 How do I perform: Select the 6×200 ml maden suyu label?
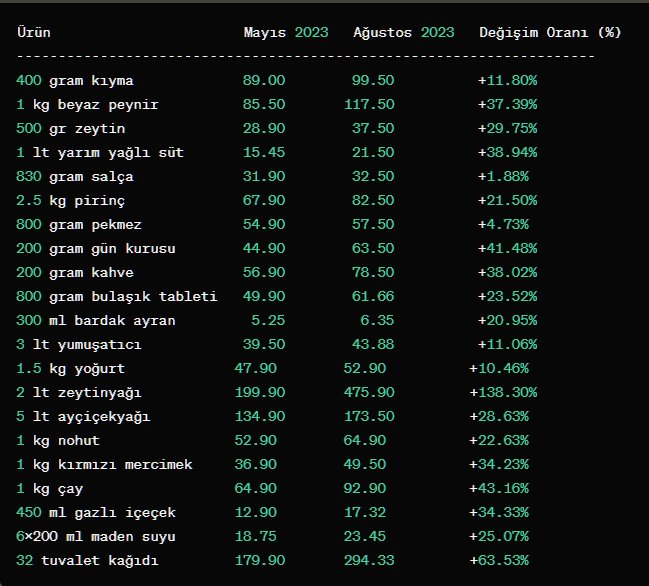click(x=101, y=536)
